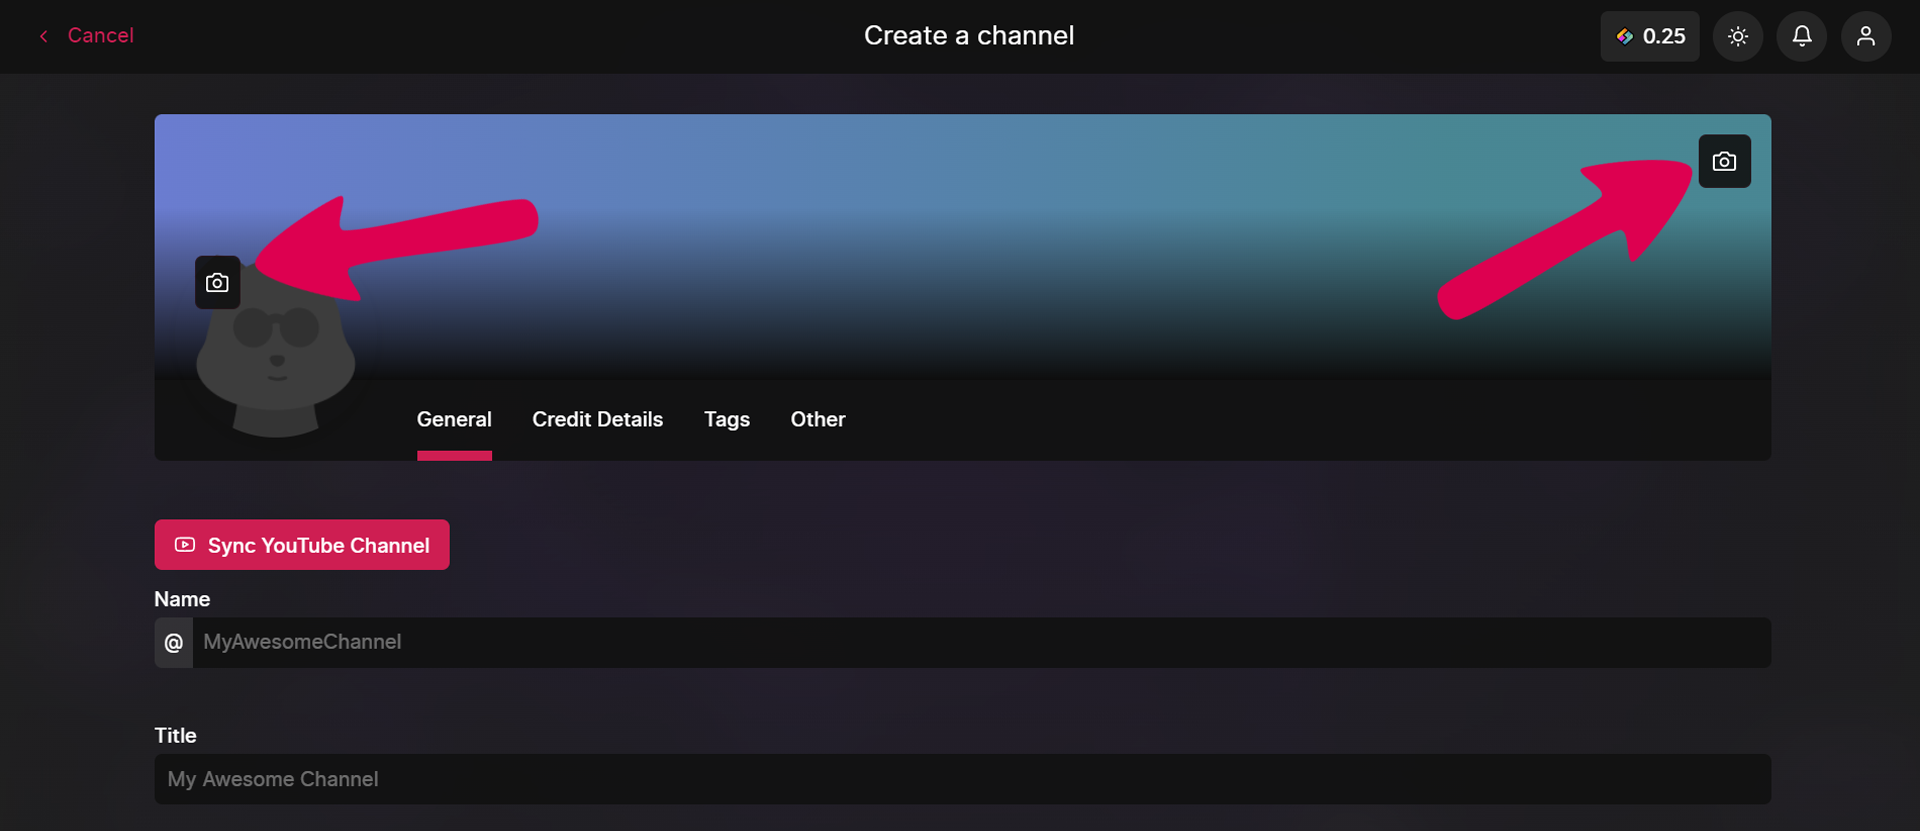Go to the Other tab
1920x831 pixels.
click(x=817, y=420)
